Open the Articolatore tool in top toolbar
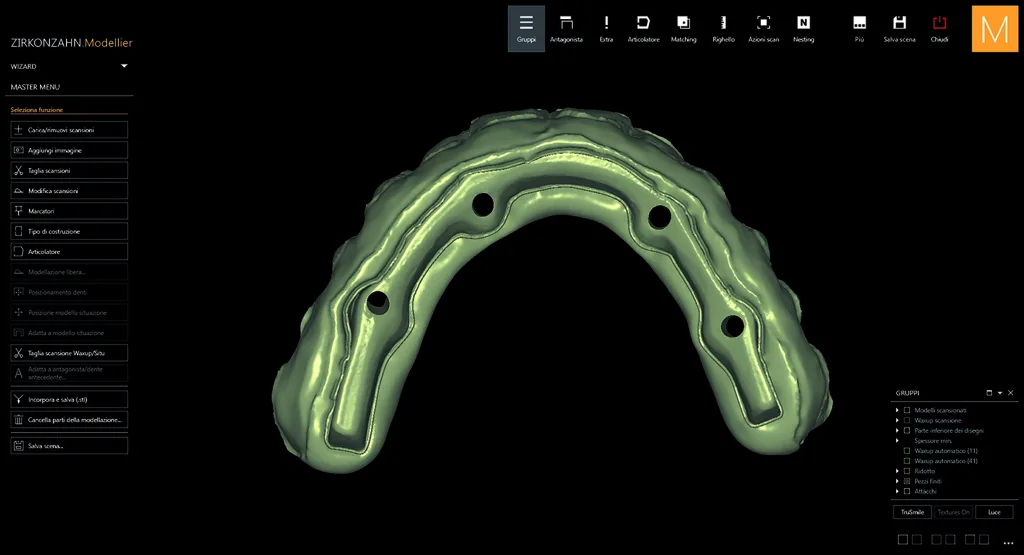The image size is (1024, 555). click(x=643, y=29)
